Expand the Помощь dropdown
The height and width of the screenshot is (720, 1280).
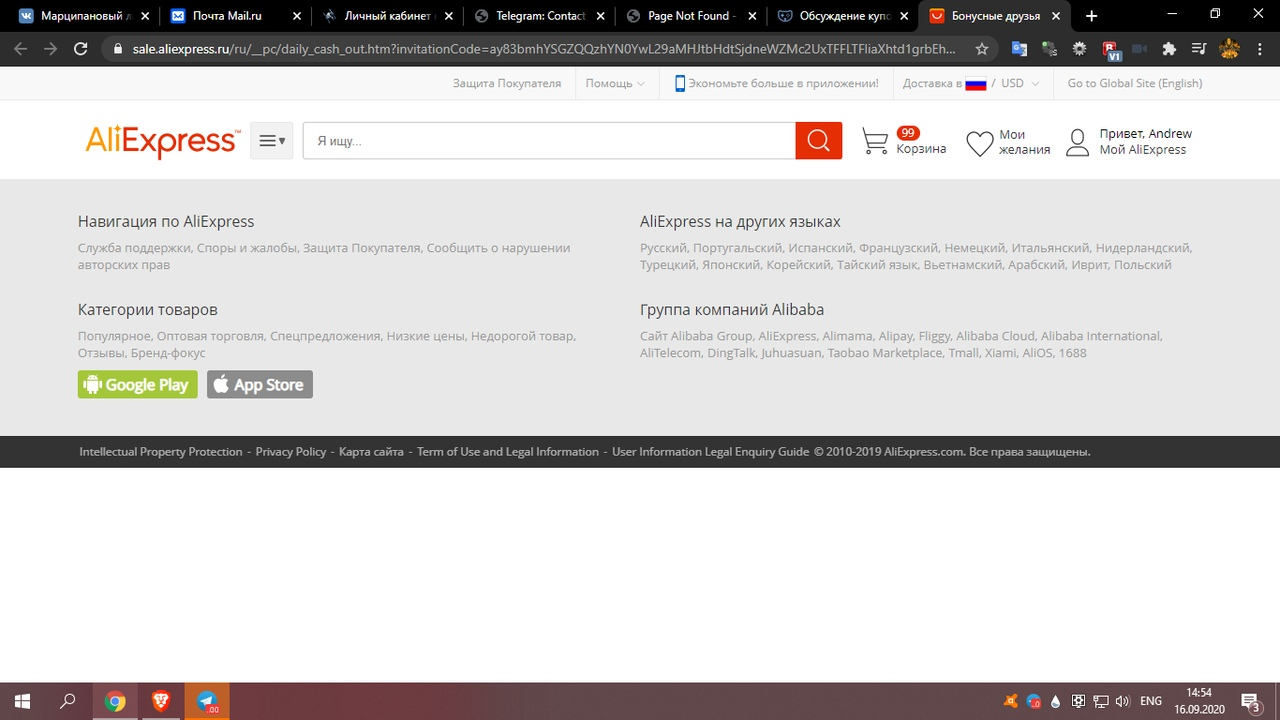click(x=615, y=83)
